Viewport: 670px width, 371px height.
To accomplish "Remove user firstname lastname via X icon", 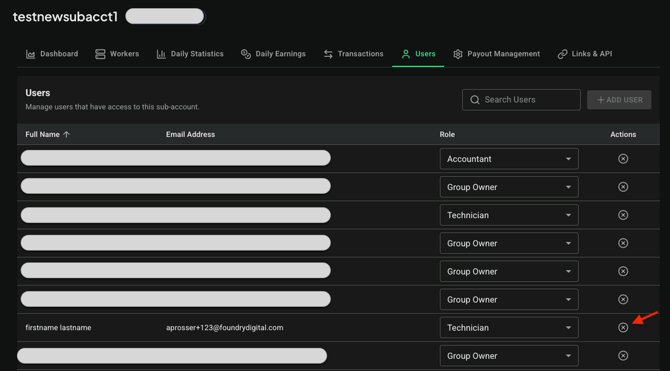I will pyautogui.click(x=623, y=327).
